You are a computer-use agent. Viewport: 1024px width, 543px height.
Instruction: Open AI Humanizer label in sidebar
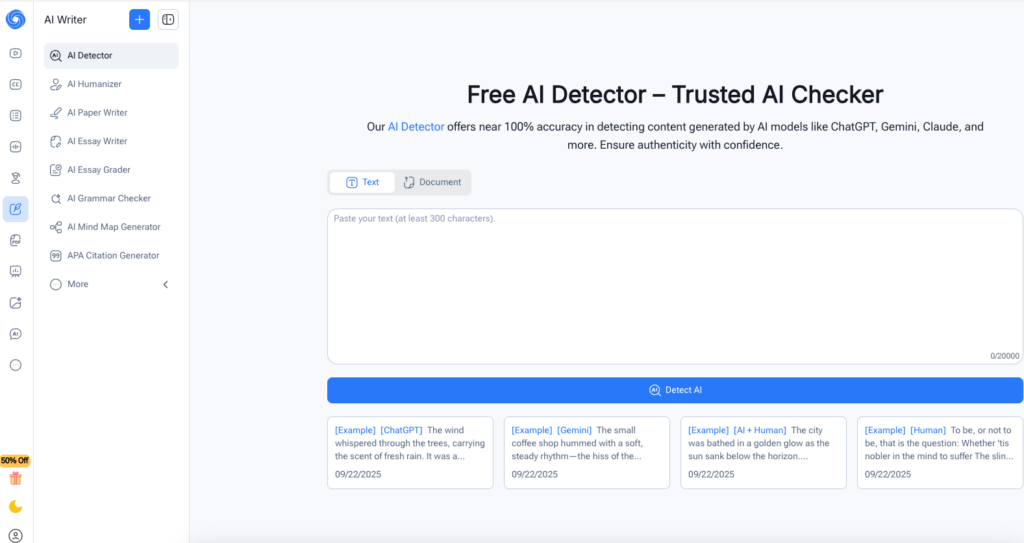(94, 84)
